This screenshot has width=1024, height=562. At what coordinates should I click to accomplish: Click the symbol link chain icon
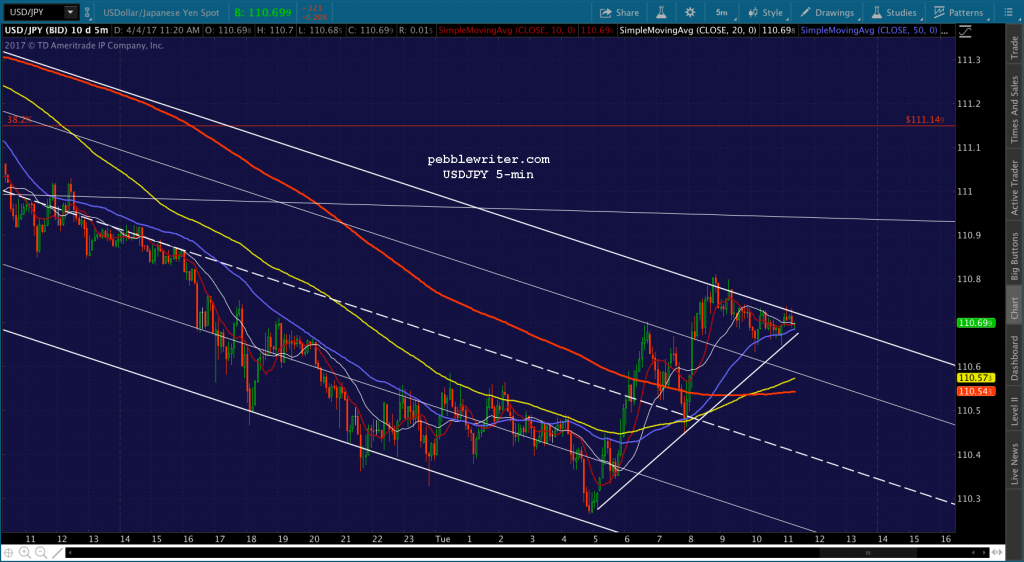click(x=88, y=12)
